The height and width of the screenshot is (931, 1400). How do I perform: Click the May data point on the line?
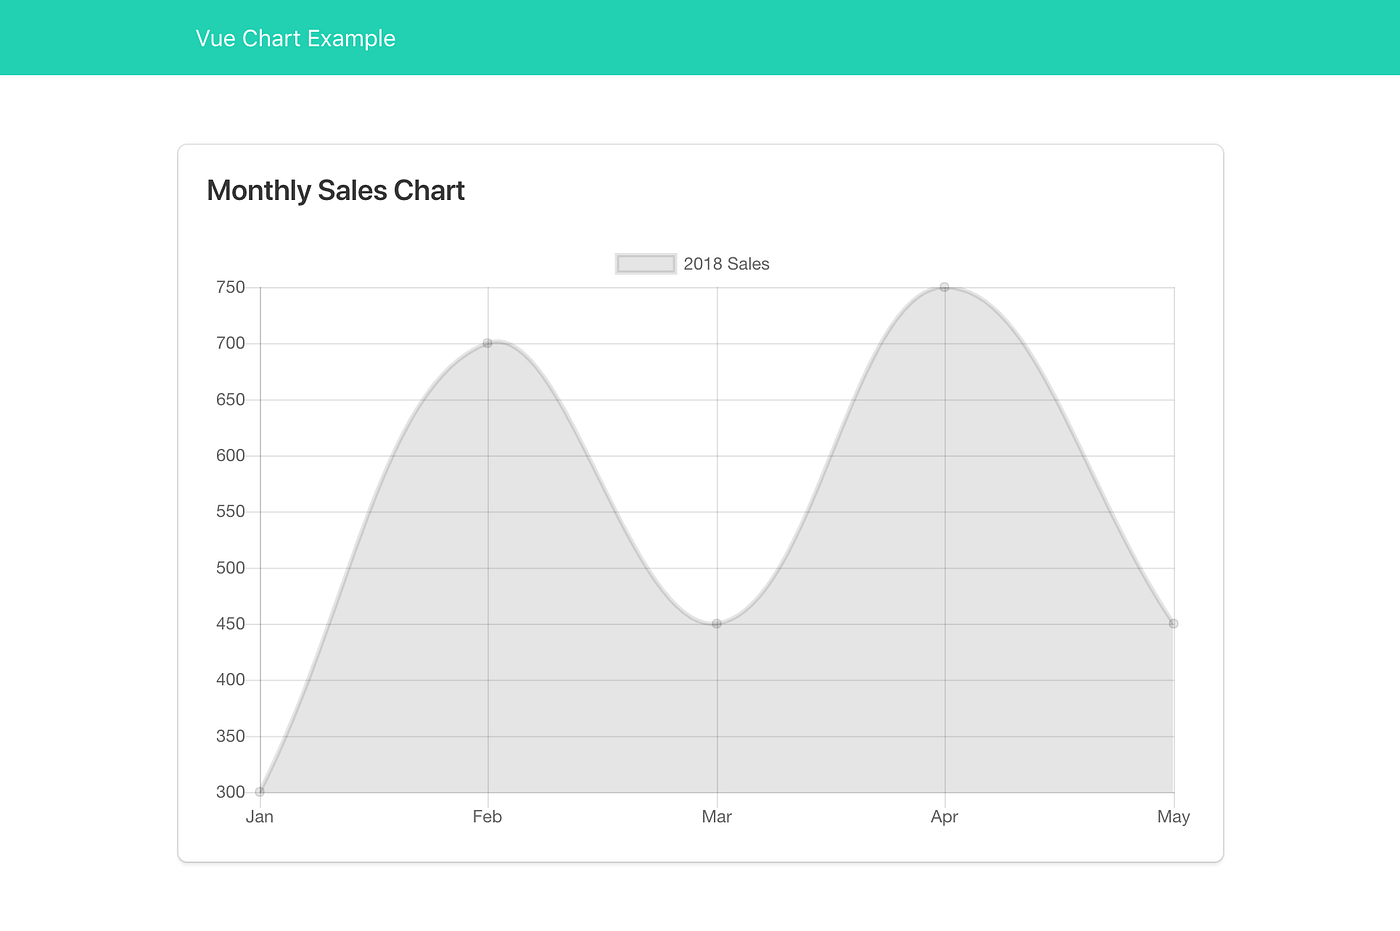[x=1173, y=623]
